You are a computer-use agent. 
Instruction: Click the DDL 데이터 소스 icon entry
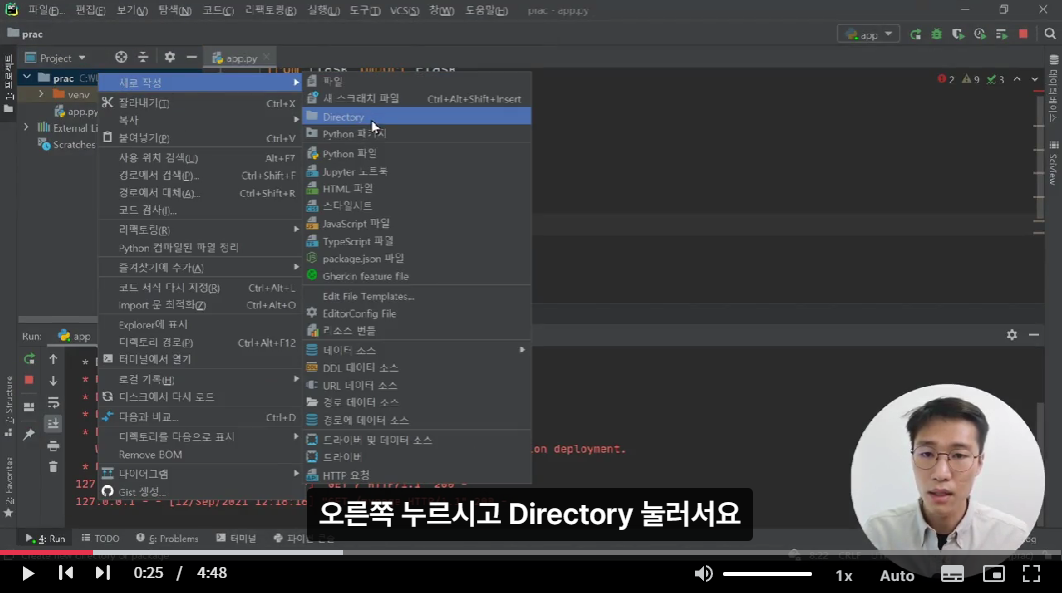tap(312, 368)
